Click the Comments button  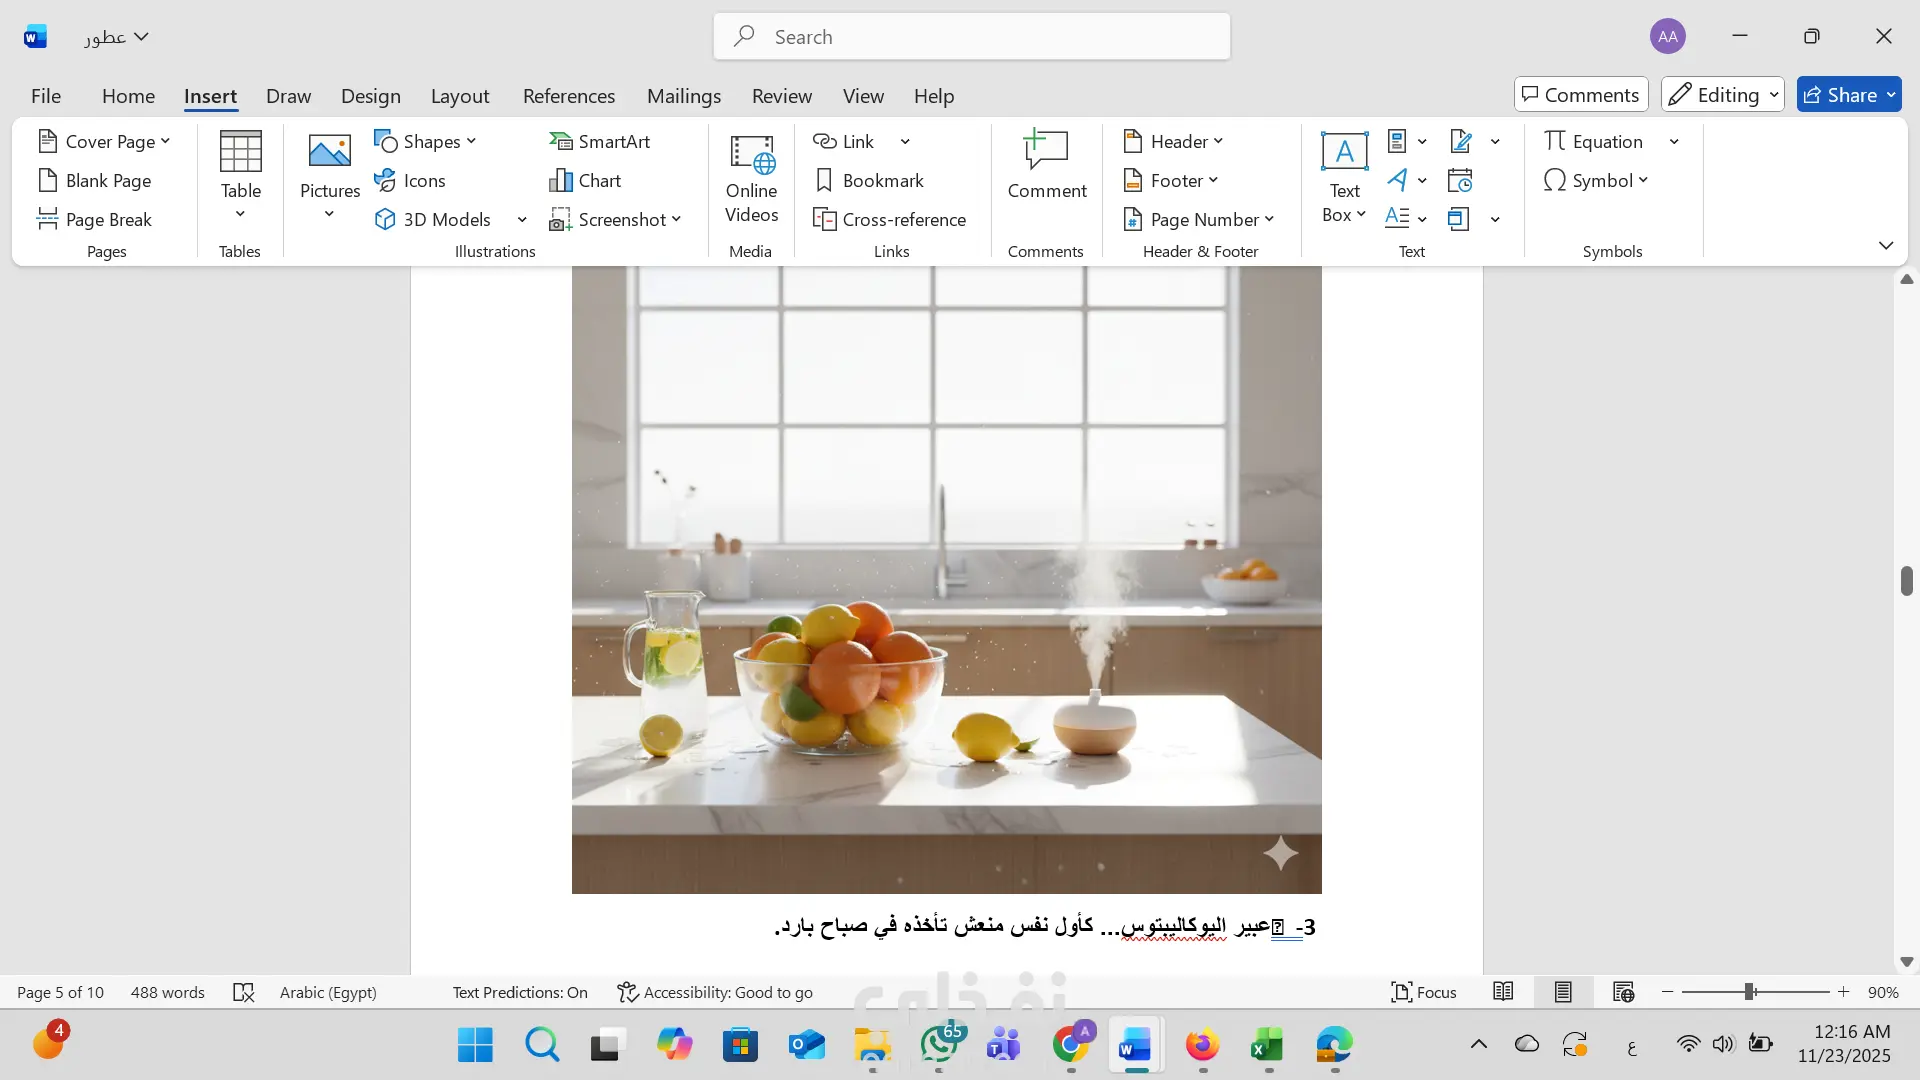coord(1580,95)
